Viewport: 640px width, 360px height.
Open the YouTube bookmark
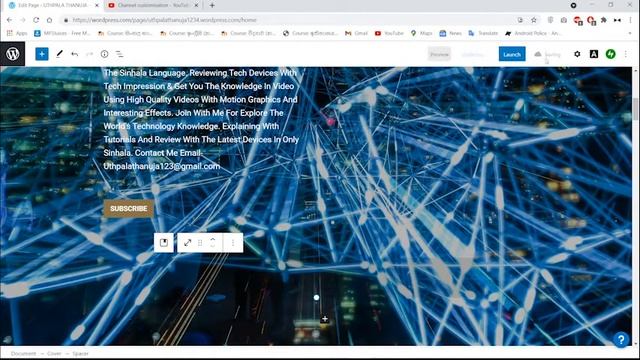(x=389, y=33)
